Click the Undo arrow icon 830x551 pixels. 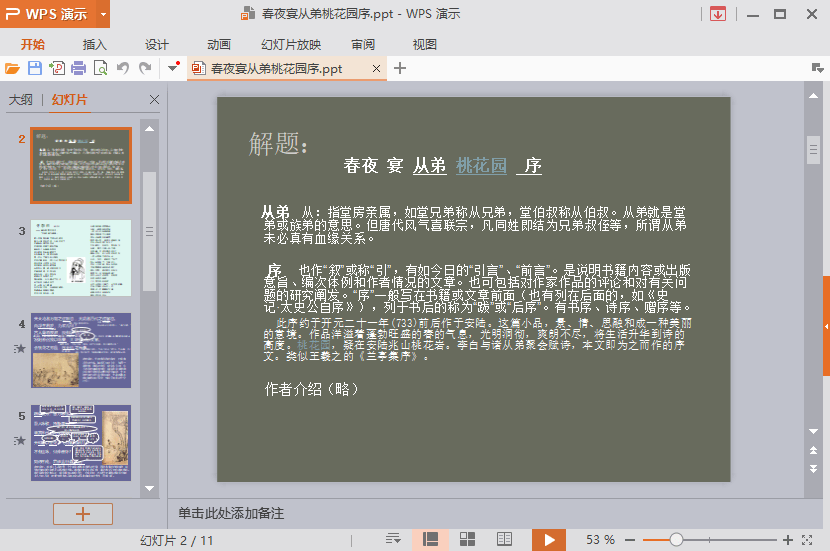click(x=122, y=68)
